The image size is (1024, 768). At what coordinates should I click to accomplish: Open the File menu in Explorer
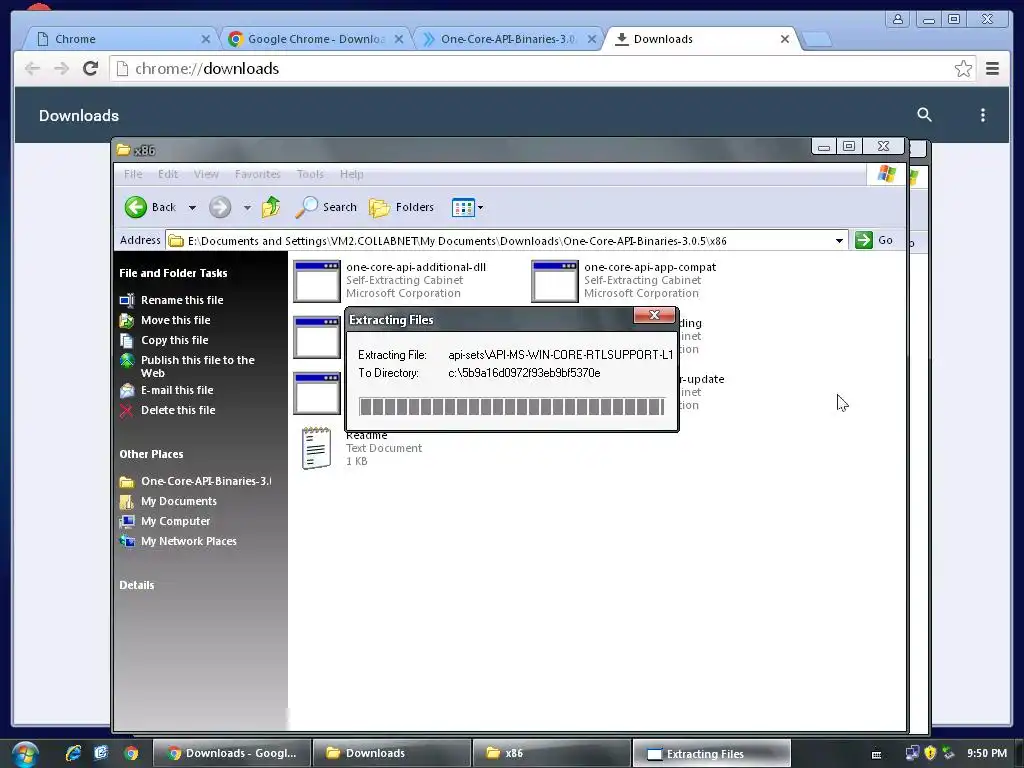click(x=133, y=174)
